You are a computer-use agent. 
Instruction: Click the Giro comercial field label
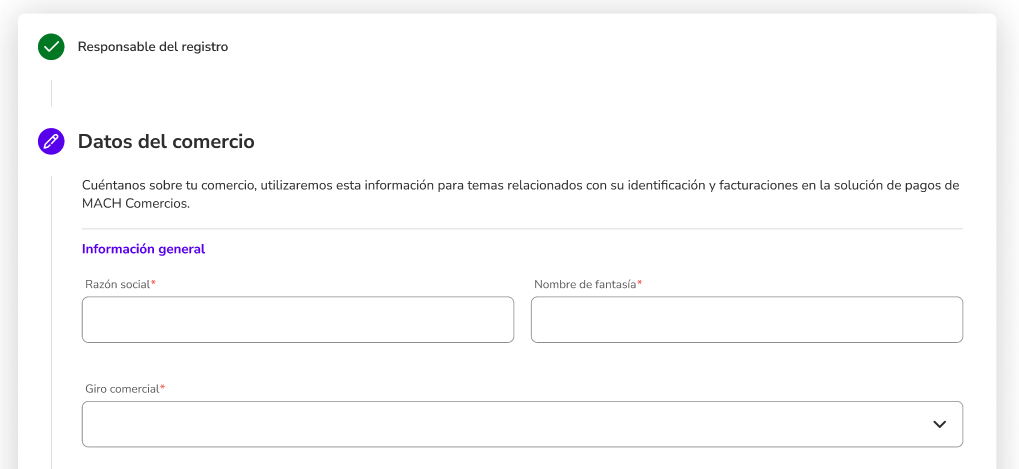pos(122,388)
